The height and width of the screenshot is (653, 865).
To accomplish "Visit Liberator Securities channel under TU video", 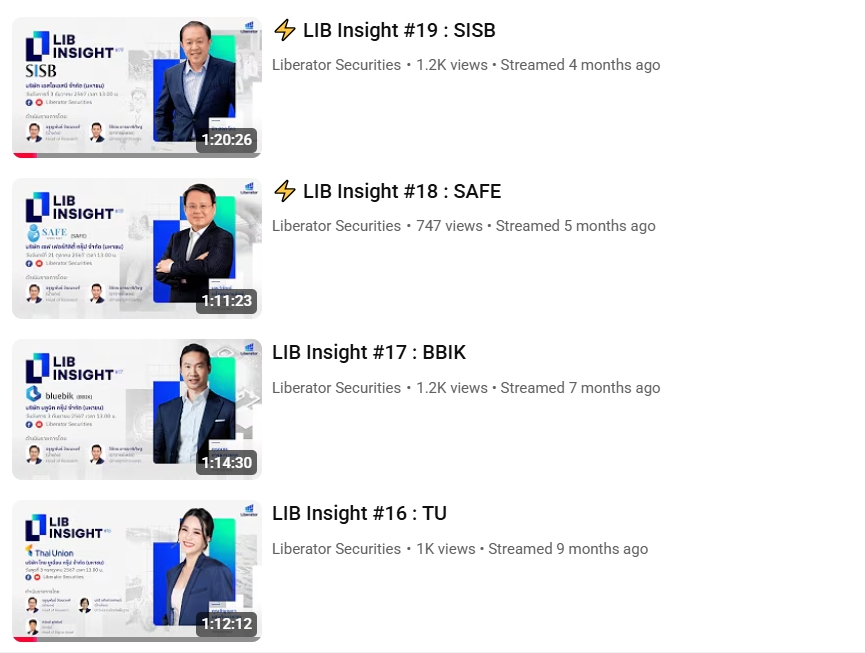I will pyautogui.click(x=337, y=549).
